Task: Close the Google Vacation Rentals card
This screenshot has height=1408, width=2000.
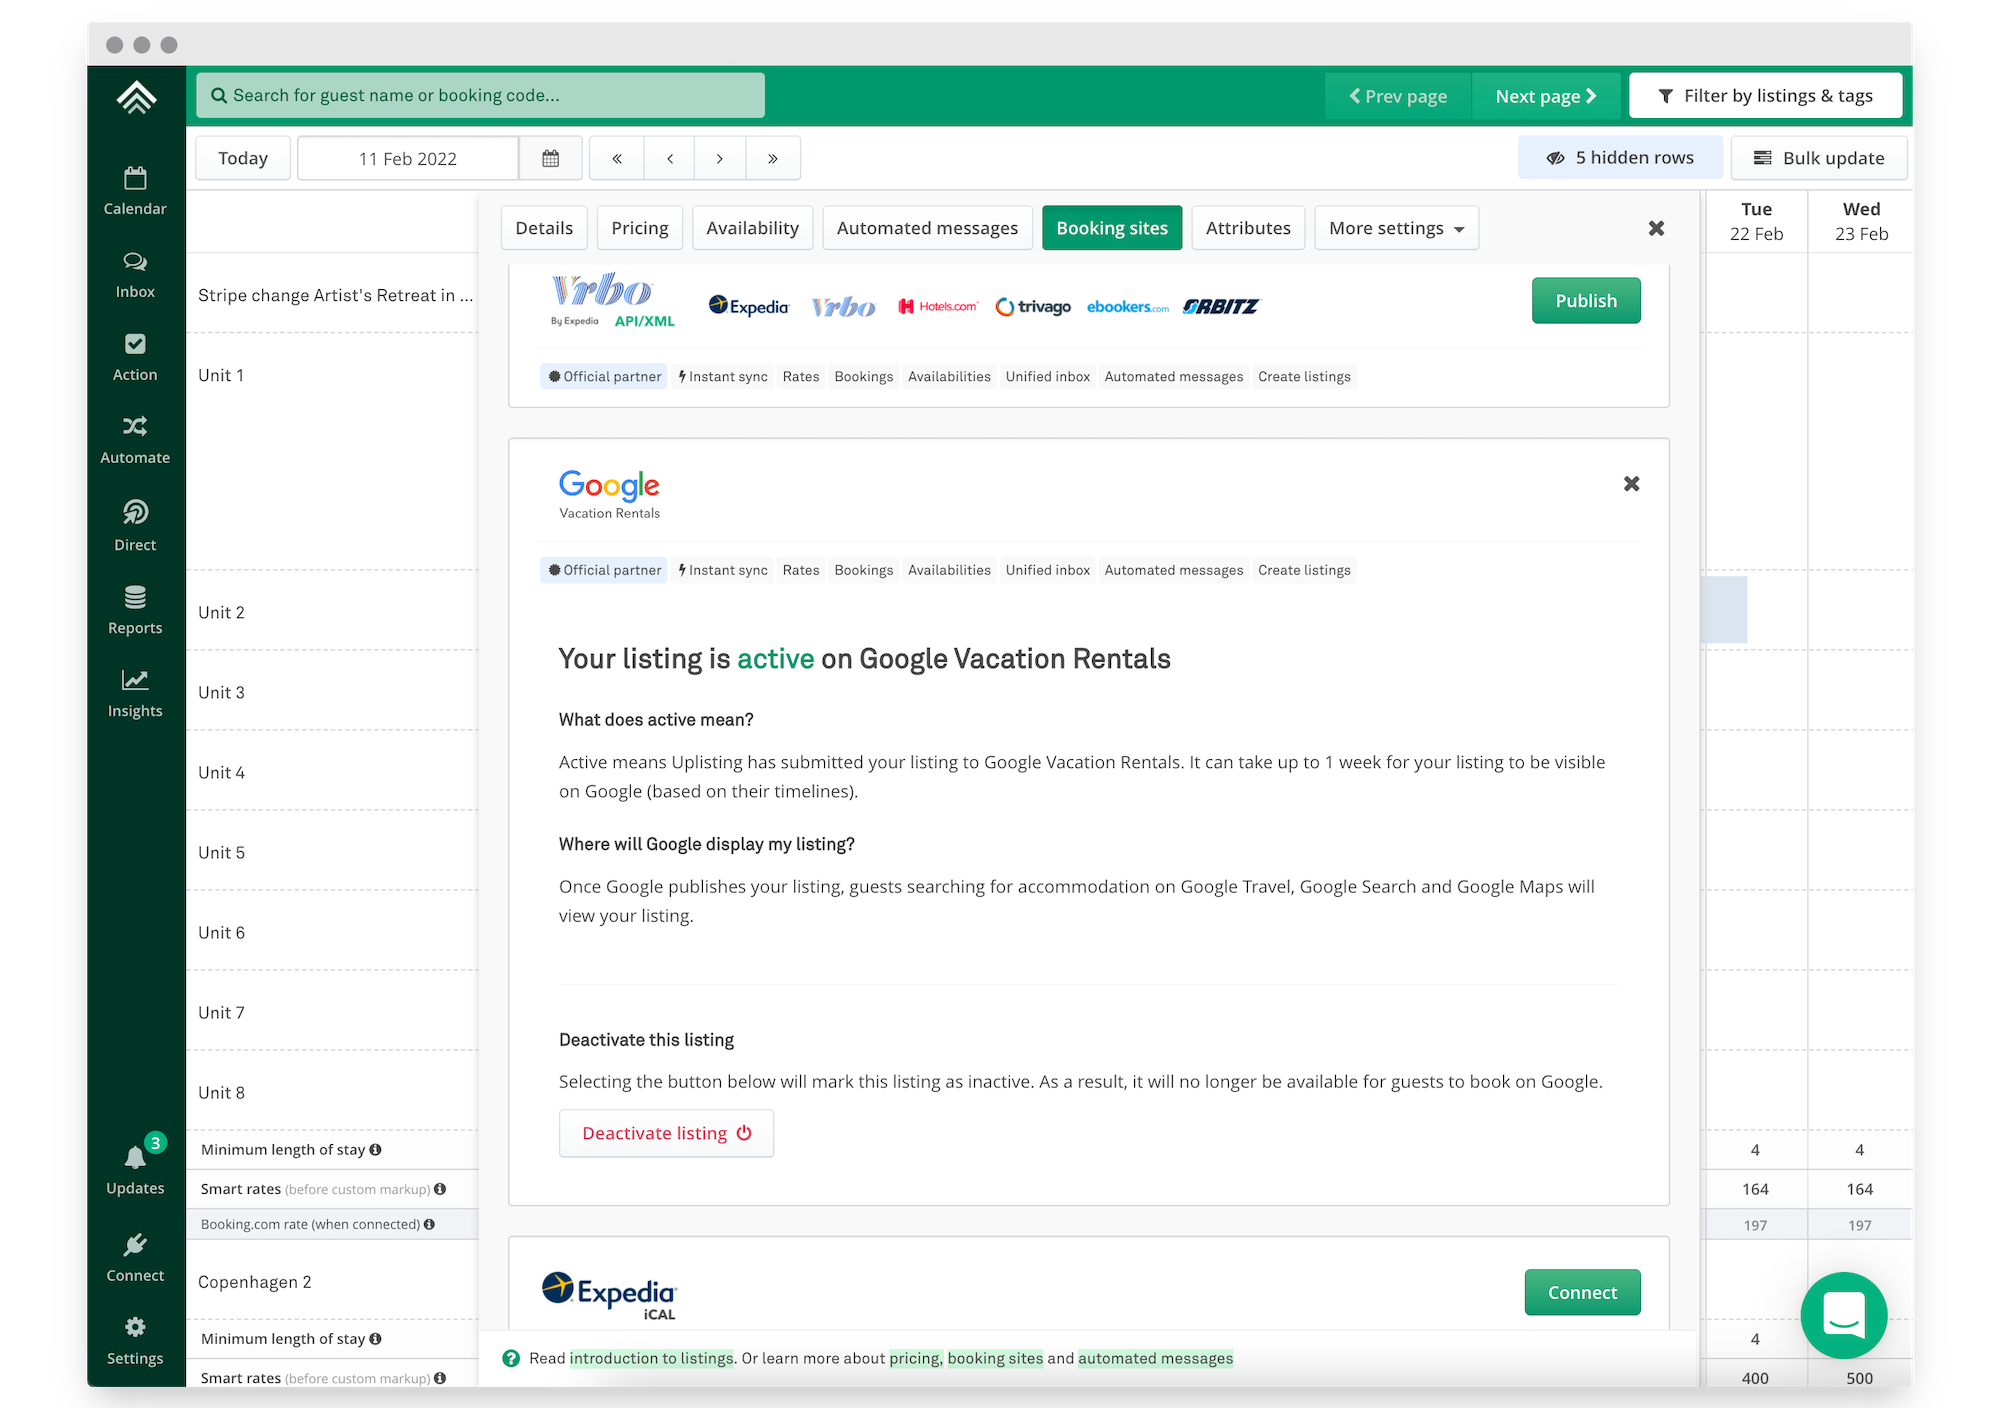Action: click(1631, 484)
